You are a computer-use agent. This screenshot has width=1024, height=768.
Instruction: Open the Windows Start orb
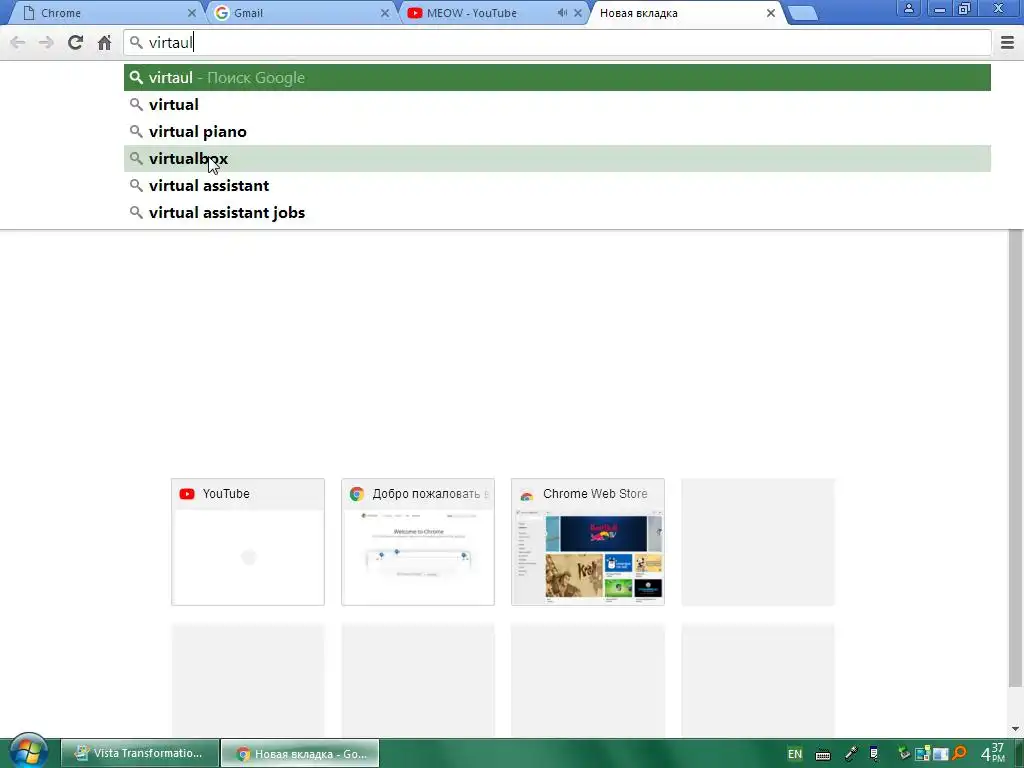pyautogui.click(x=28, y=751)
